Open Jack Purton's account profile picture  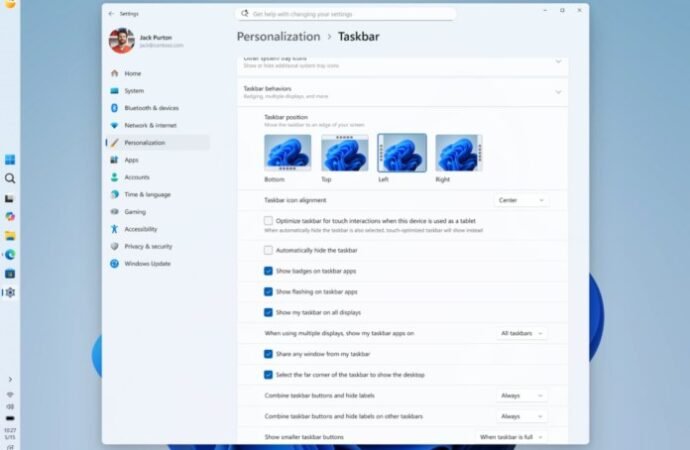click(x=122, y=41)
